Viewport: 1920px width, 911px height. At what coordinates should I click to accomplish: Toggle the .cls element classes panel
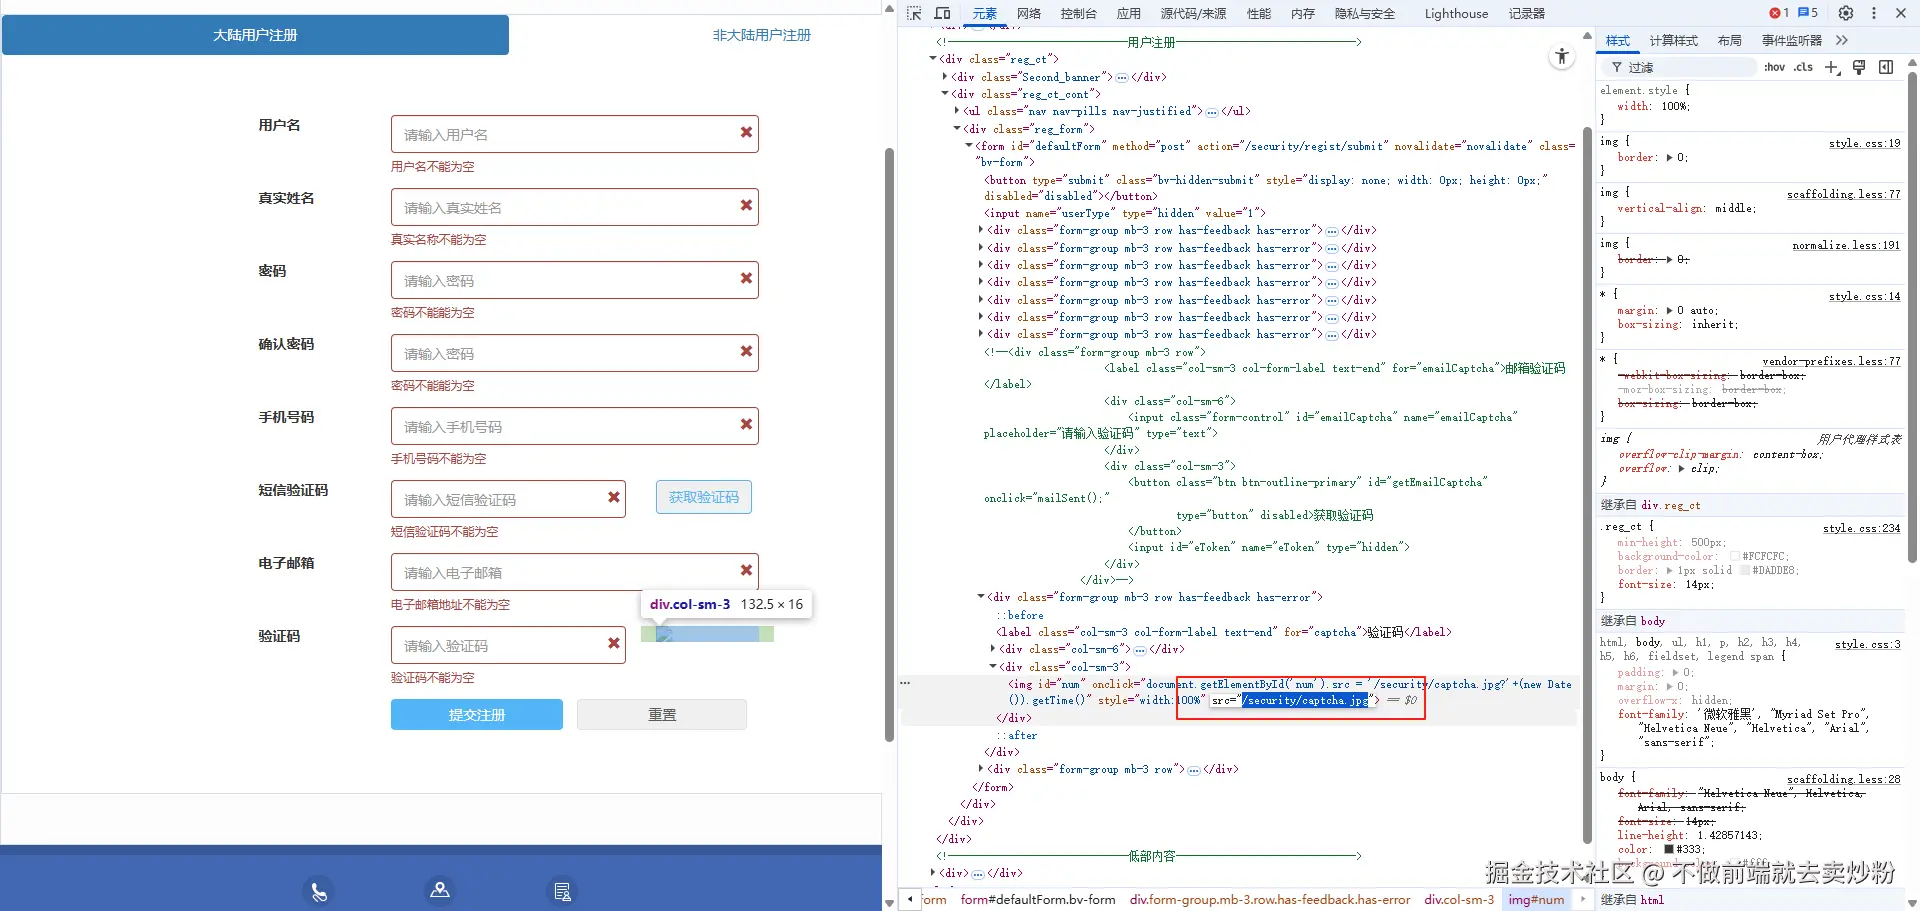point(1803,67)
